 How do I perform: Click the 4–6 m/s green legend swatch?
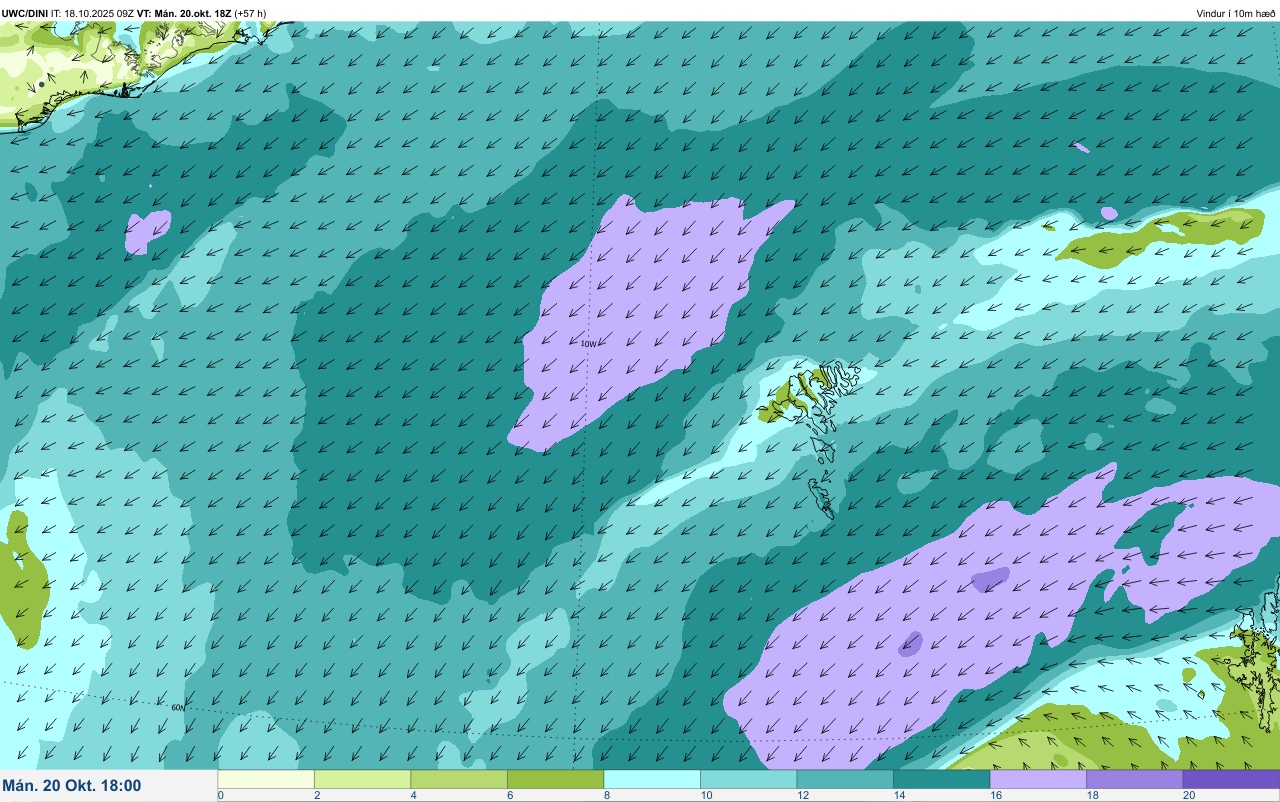click(x=459, y=779)
